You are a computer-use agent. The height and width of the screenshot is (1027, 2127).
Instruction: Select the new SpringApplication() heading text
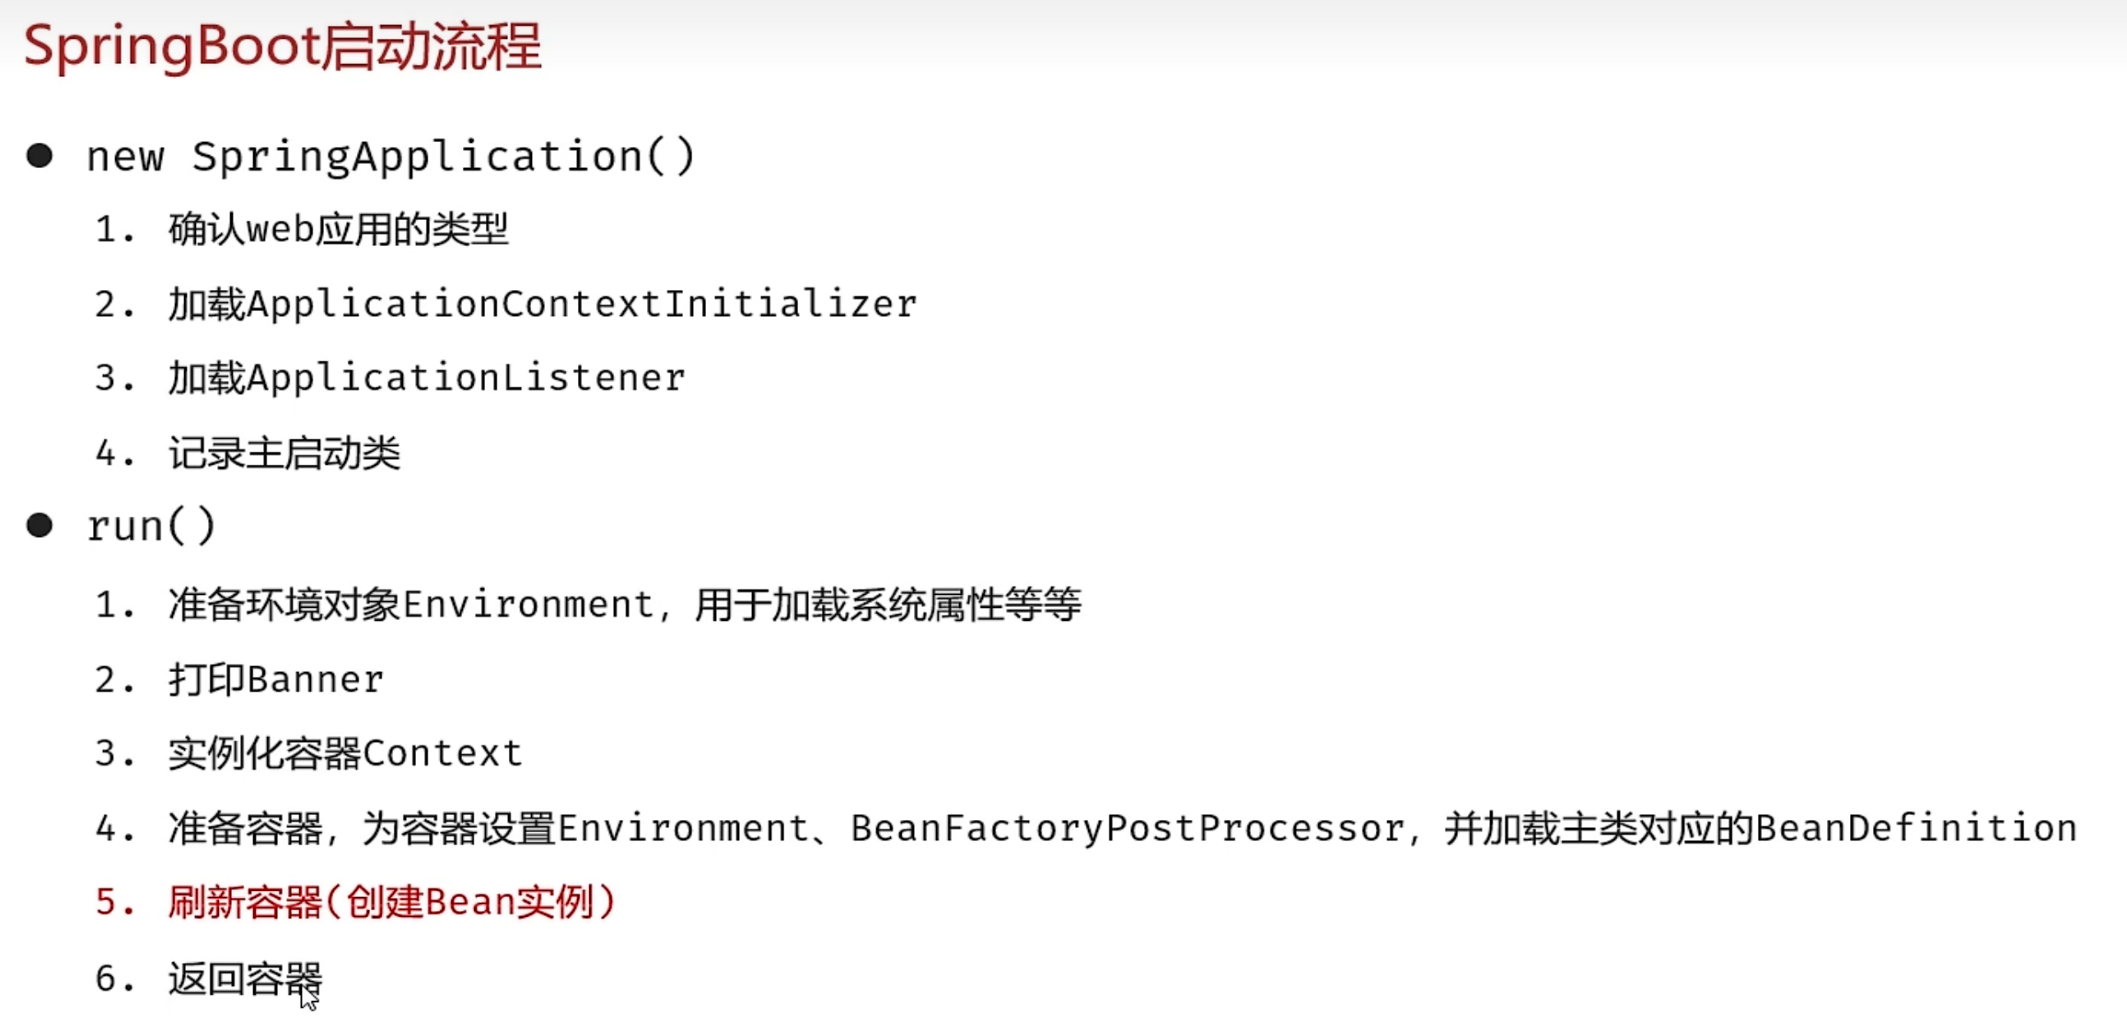391,157
